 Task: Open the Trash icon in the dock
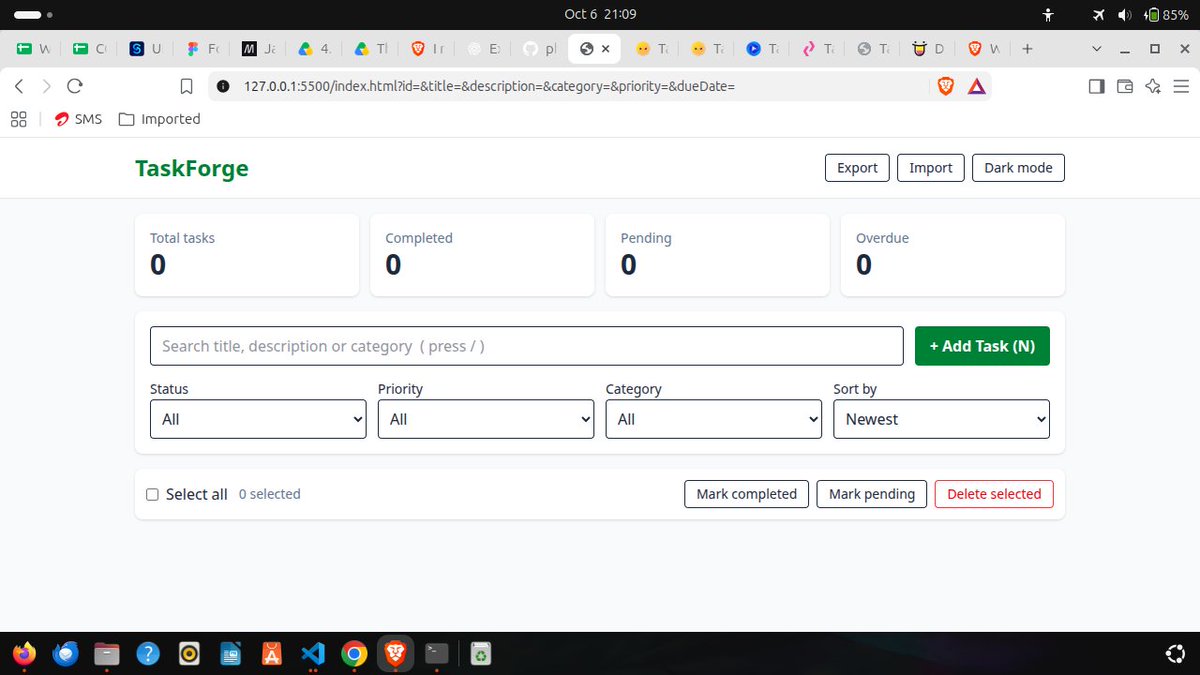point(481,654)
